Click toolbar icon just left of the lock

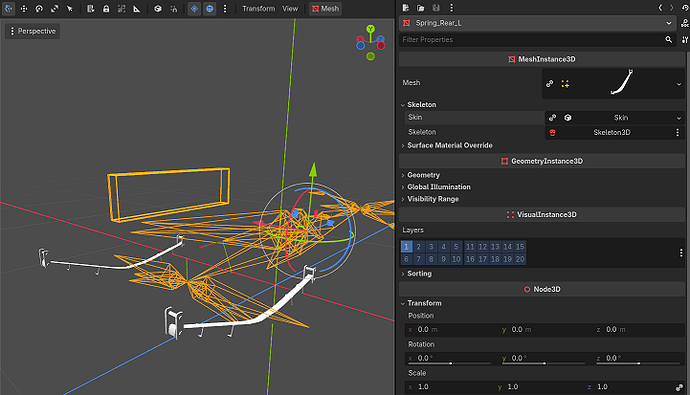91,8
